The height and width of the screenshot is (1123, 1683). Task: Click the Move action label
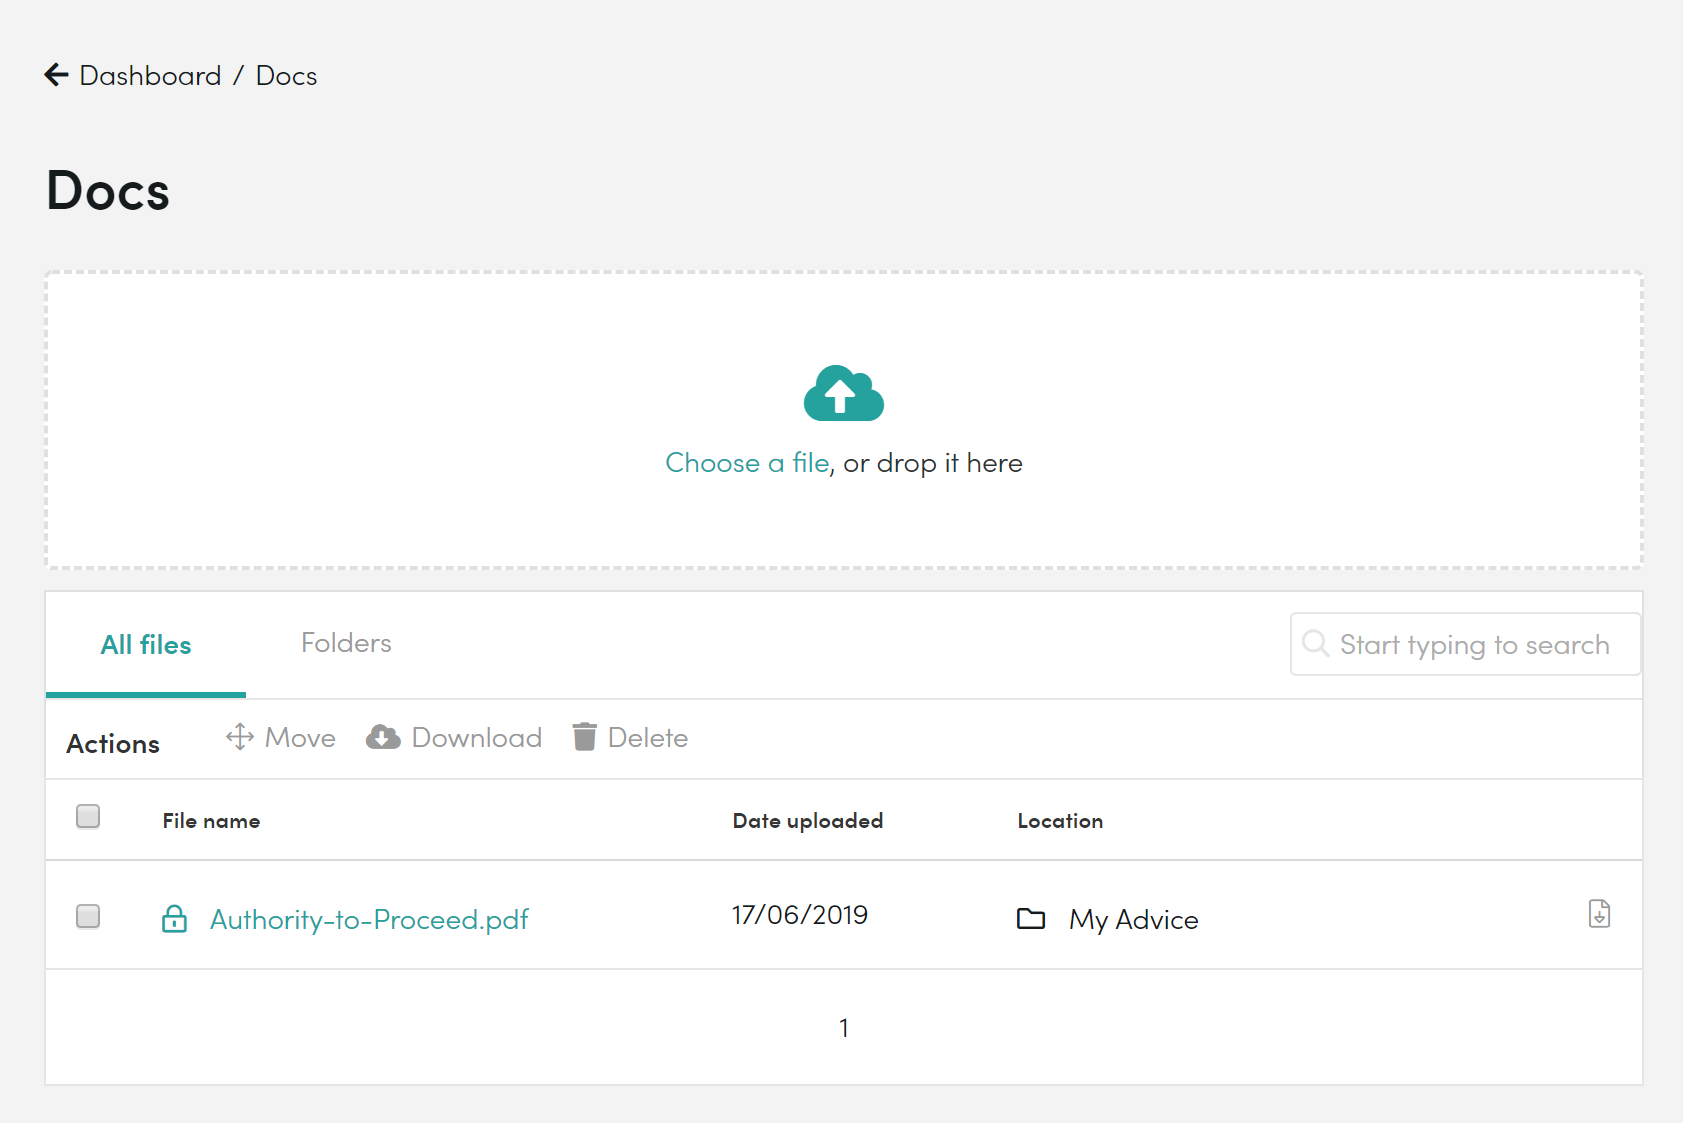300,738
